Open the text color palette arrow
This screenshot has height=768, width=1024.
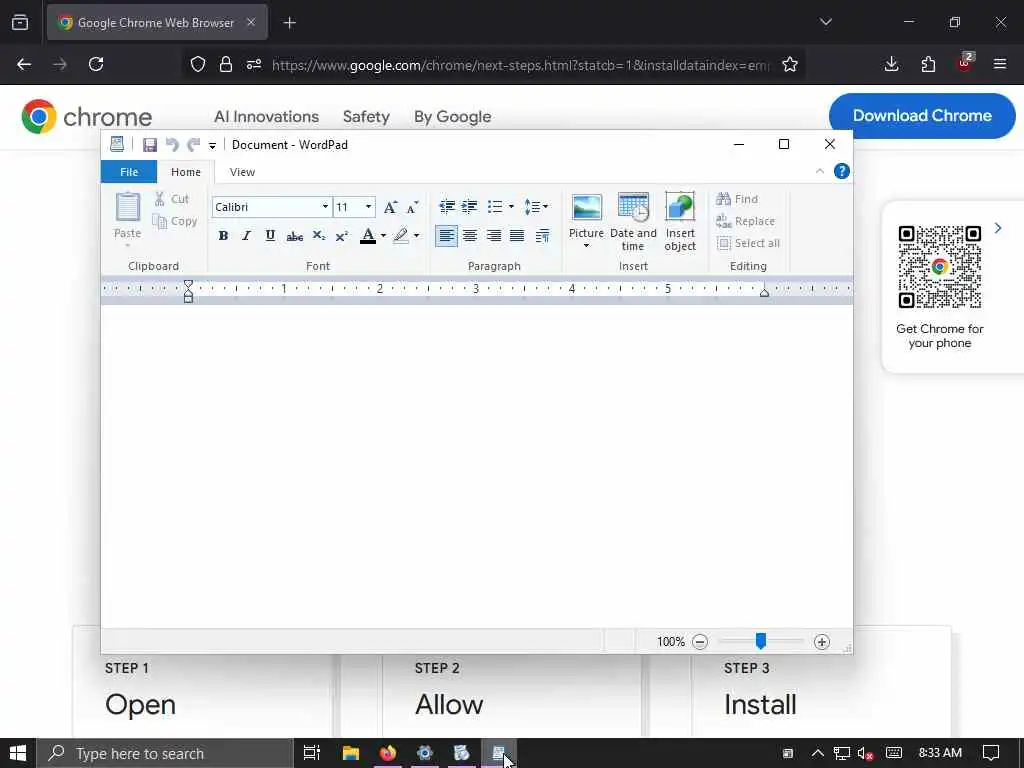[383, 236]
